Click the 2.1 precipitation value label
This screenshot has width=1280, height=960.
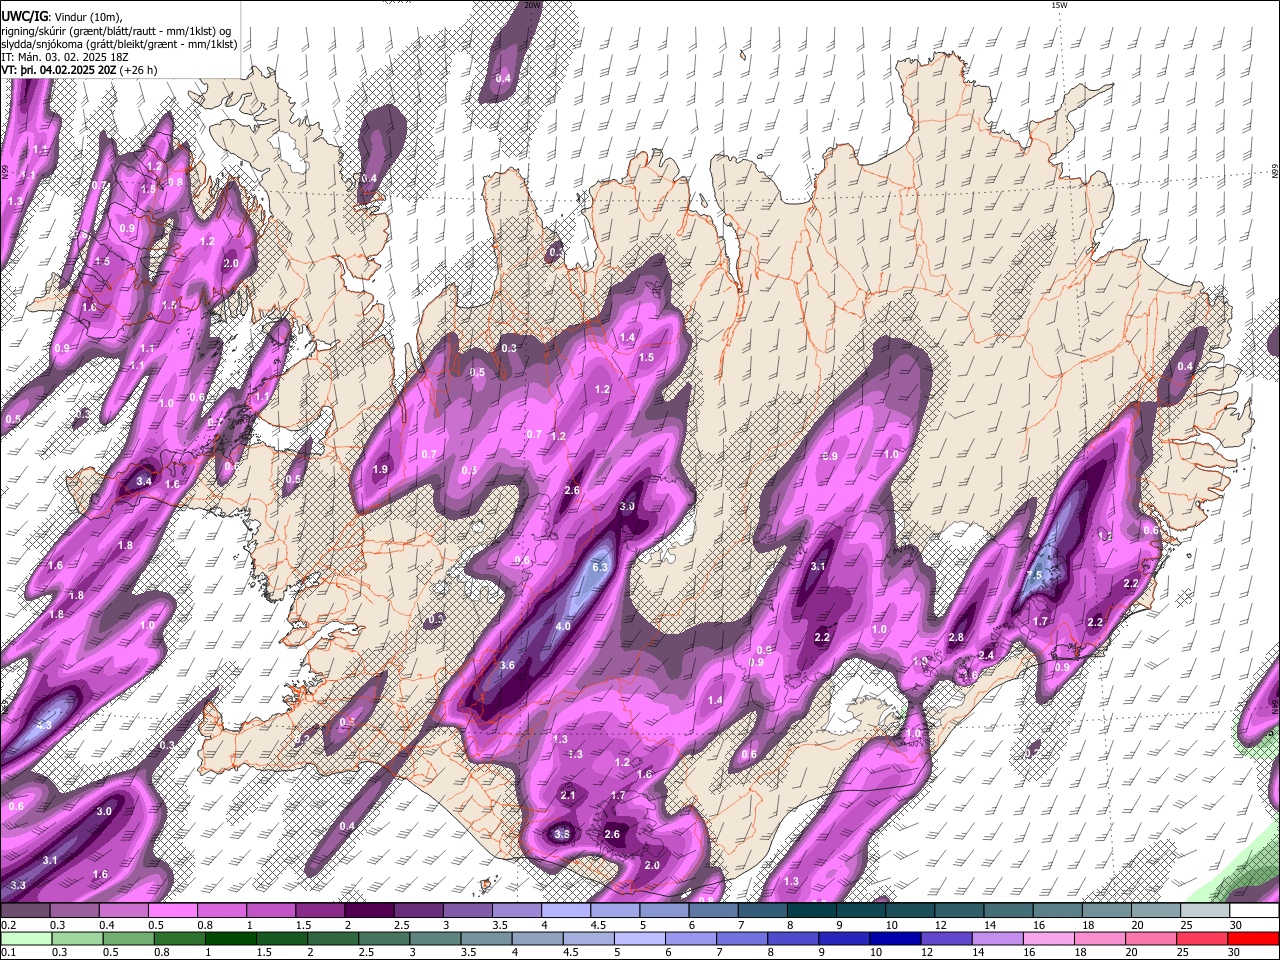[568, 796]
